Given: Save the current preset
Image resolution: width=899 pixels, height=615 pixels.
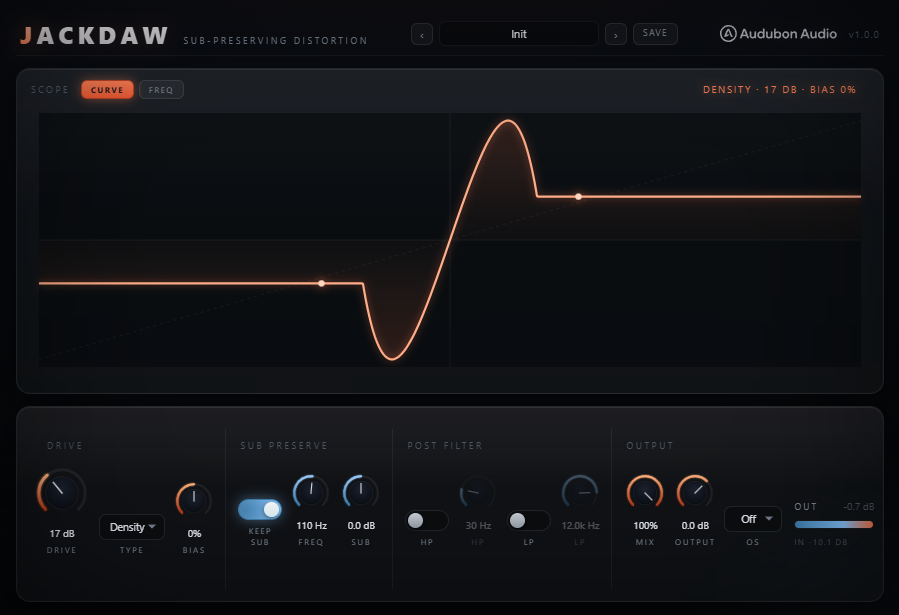Looking at the screenshot, I should tap(655, 33).
